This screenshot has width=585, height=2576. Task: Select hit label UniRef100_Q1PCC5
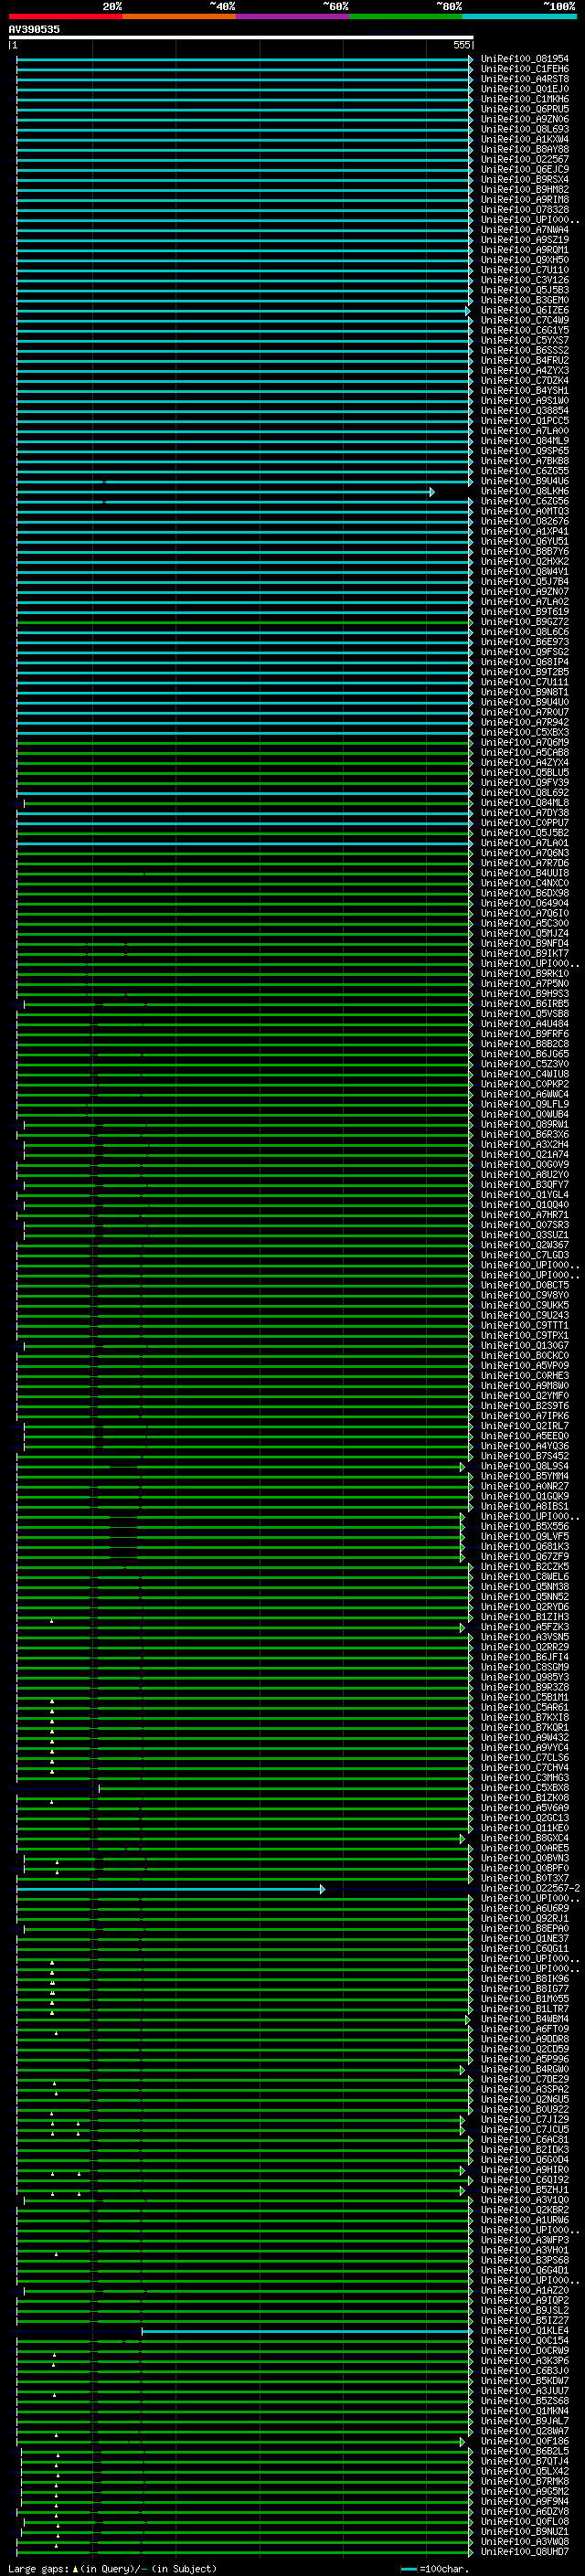[x=525, y=421]
